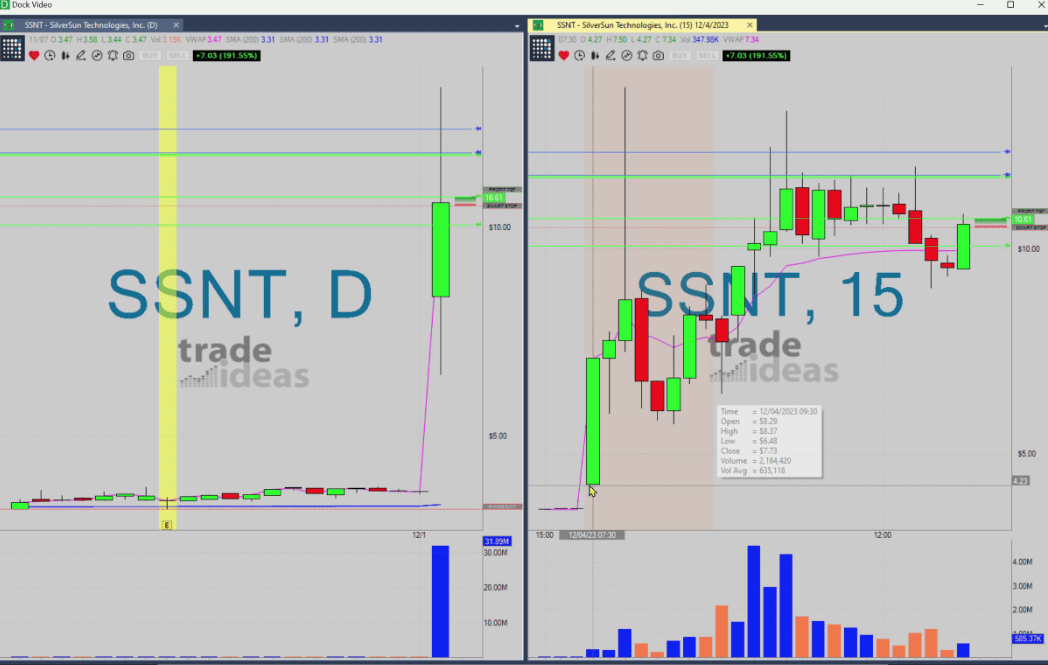Screen dimensions: 1048x665
Task: Click the 10.61 price label on daily chart axis
Action: pyautogui.click(x=494, y=198)
